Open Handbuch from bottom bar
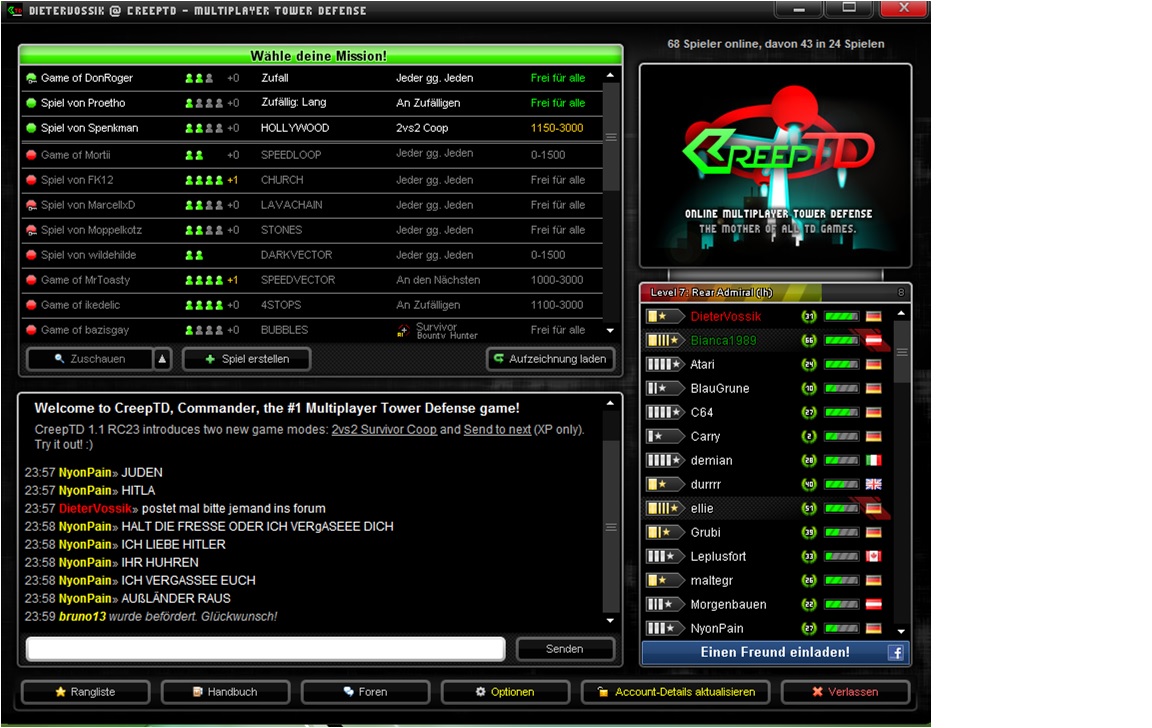1152x728 pixels. pyautogui.click(x=225, y=692)
